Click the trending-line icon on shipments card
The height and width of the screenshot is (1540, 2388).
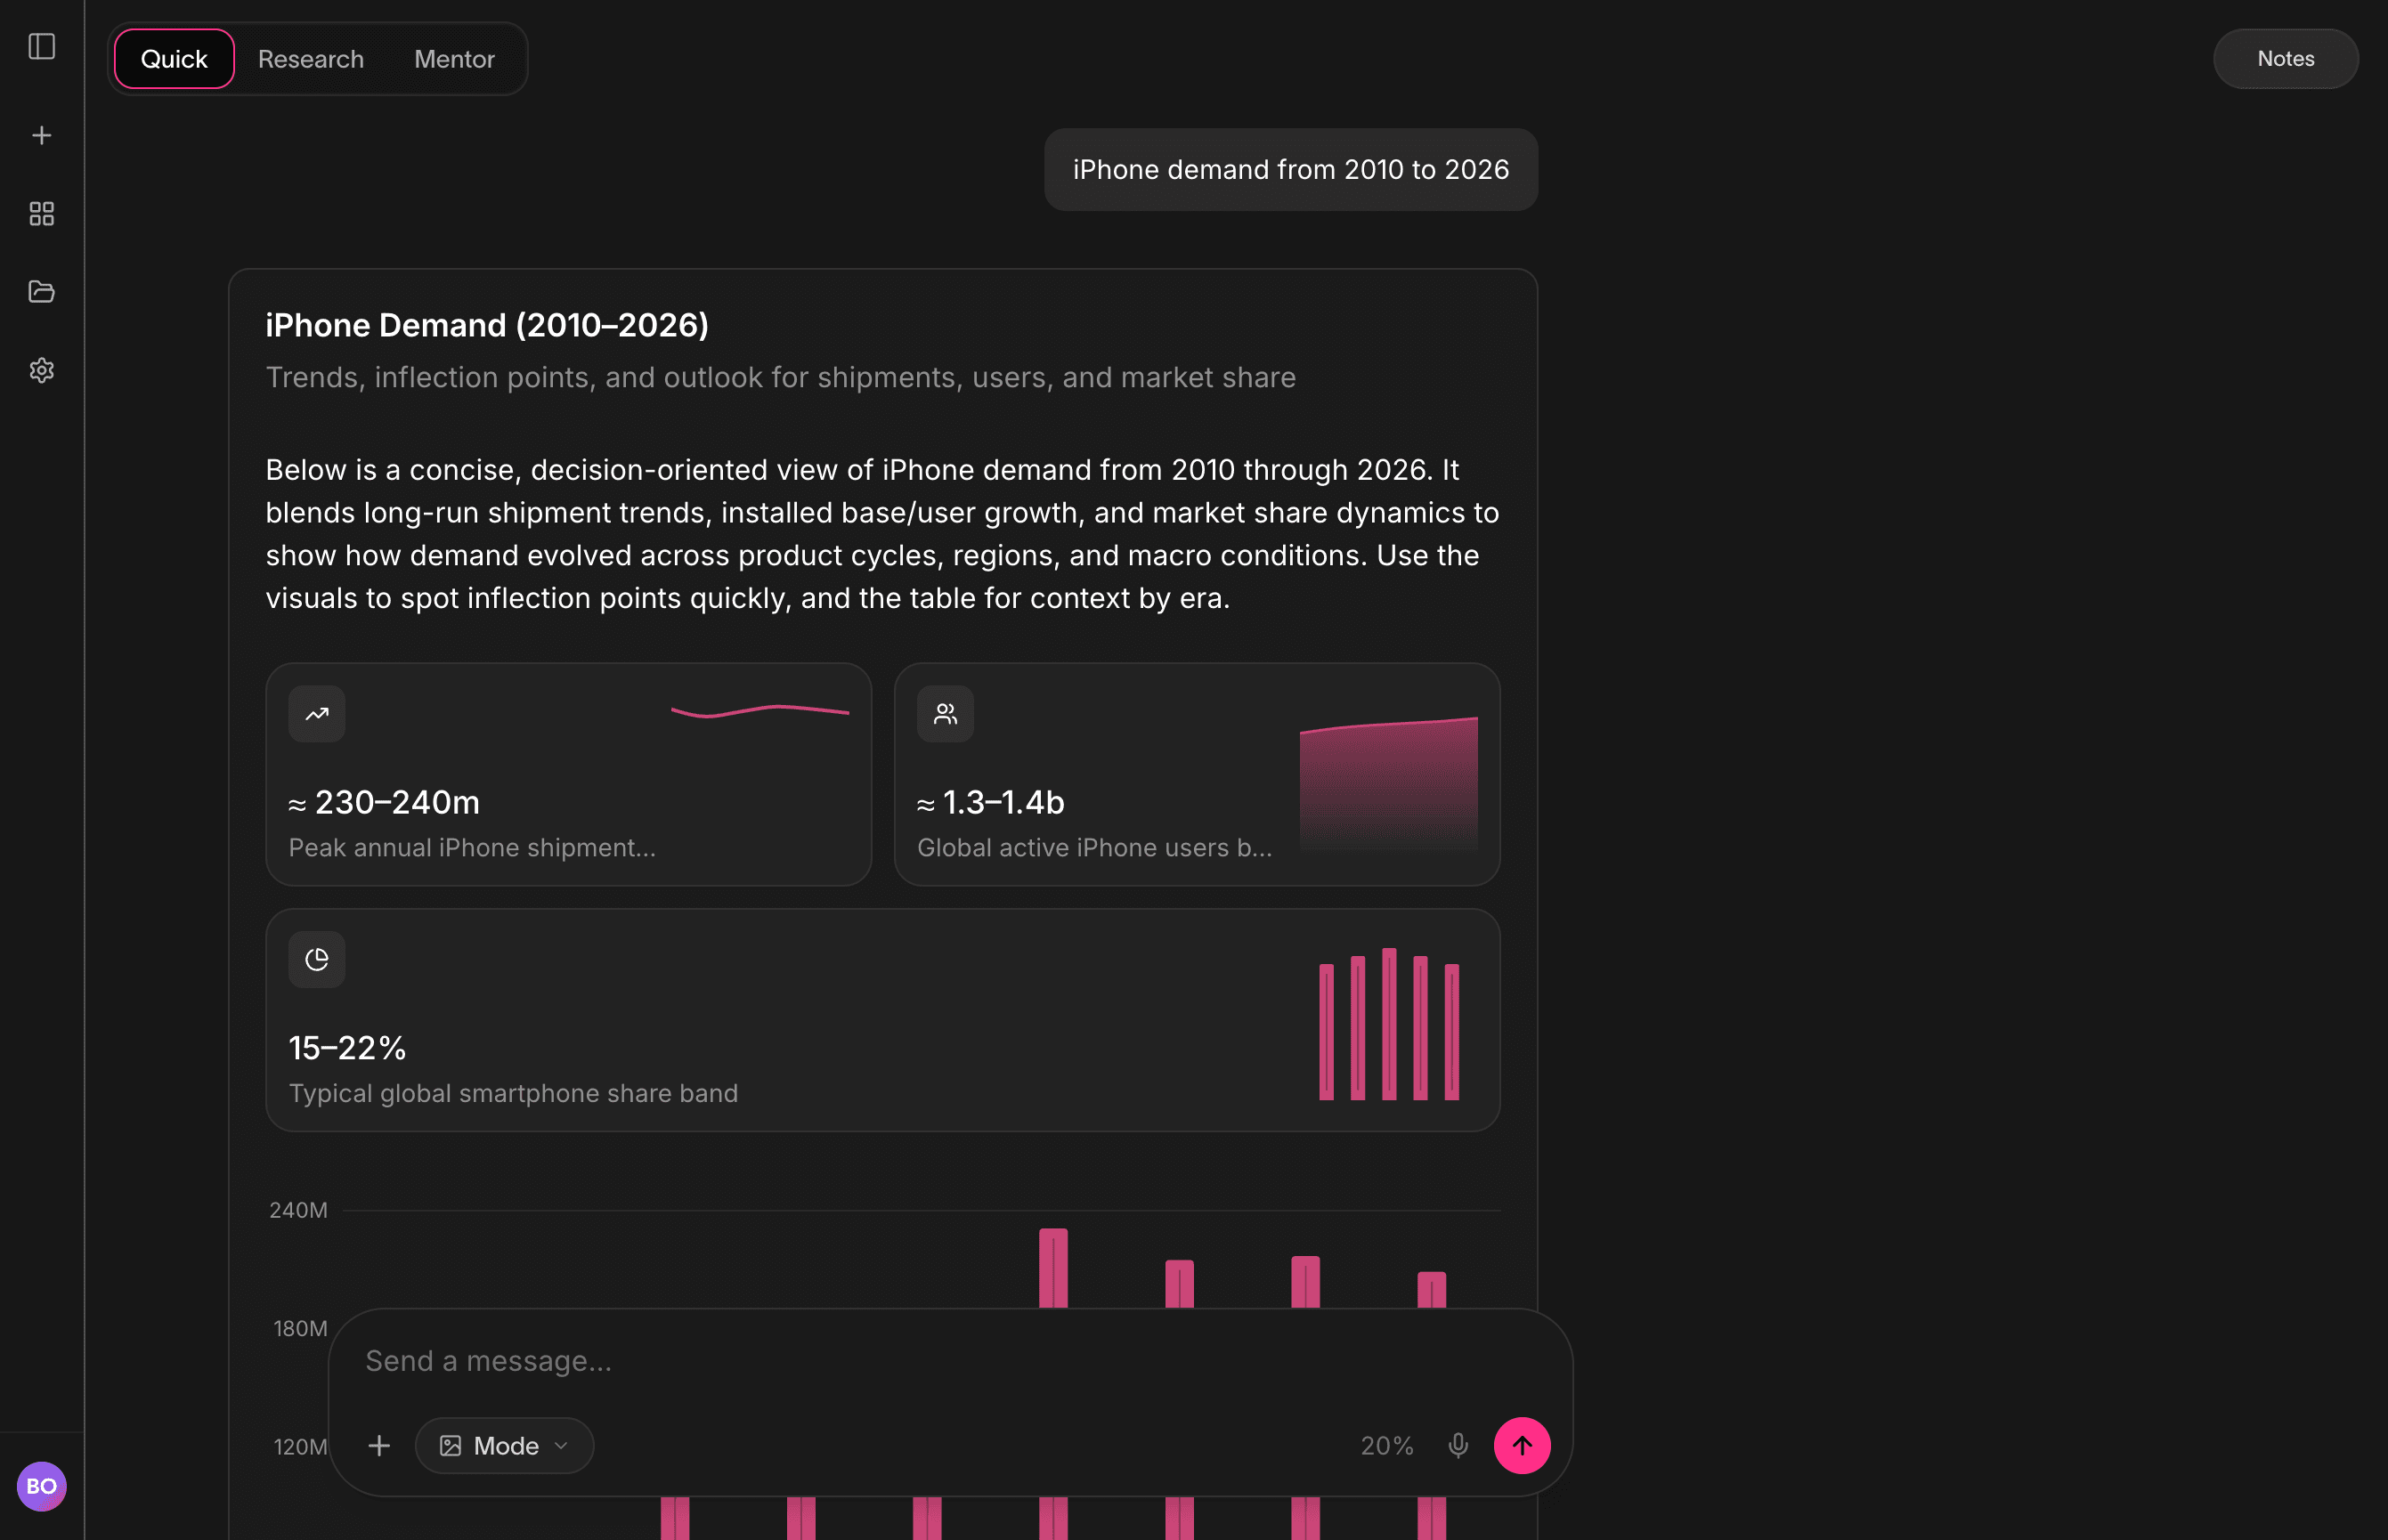coord(316,713)
